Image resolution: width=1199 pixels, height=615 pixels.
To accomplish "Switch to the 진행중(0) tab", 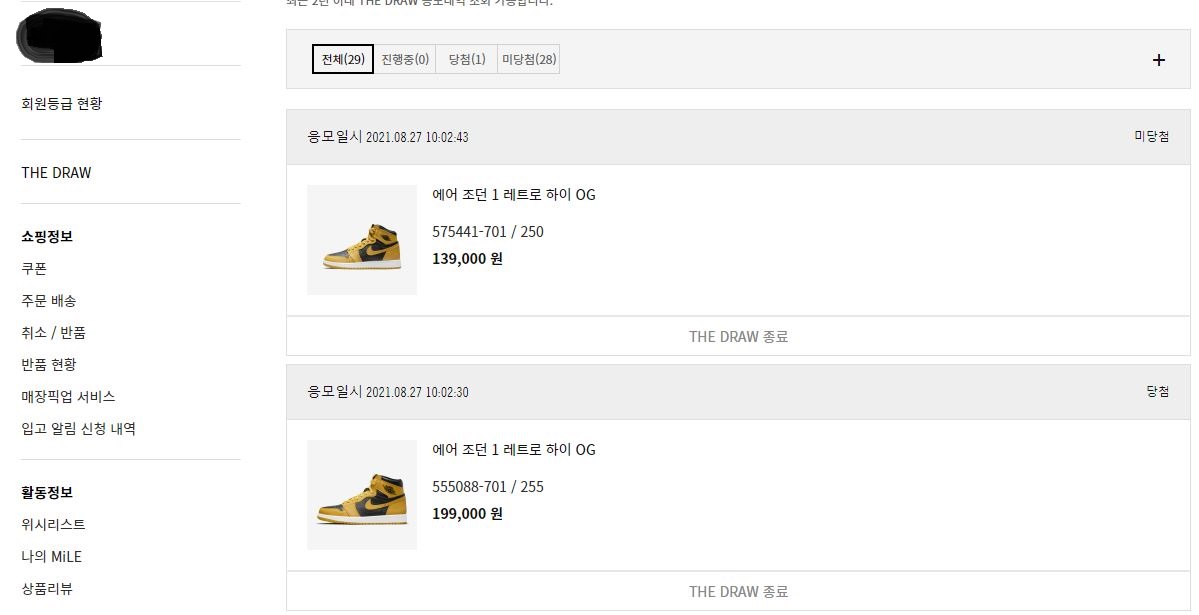I will (x=405, y=59).
